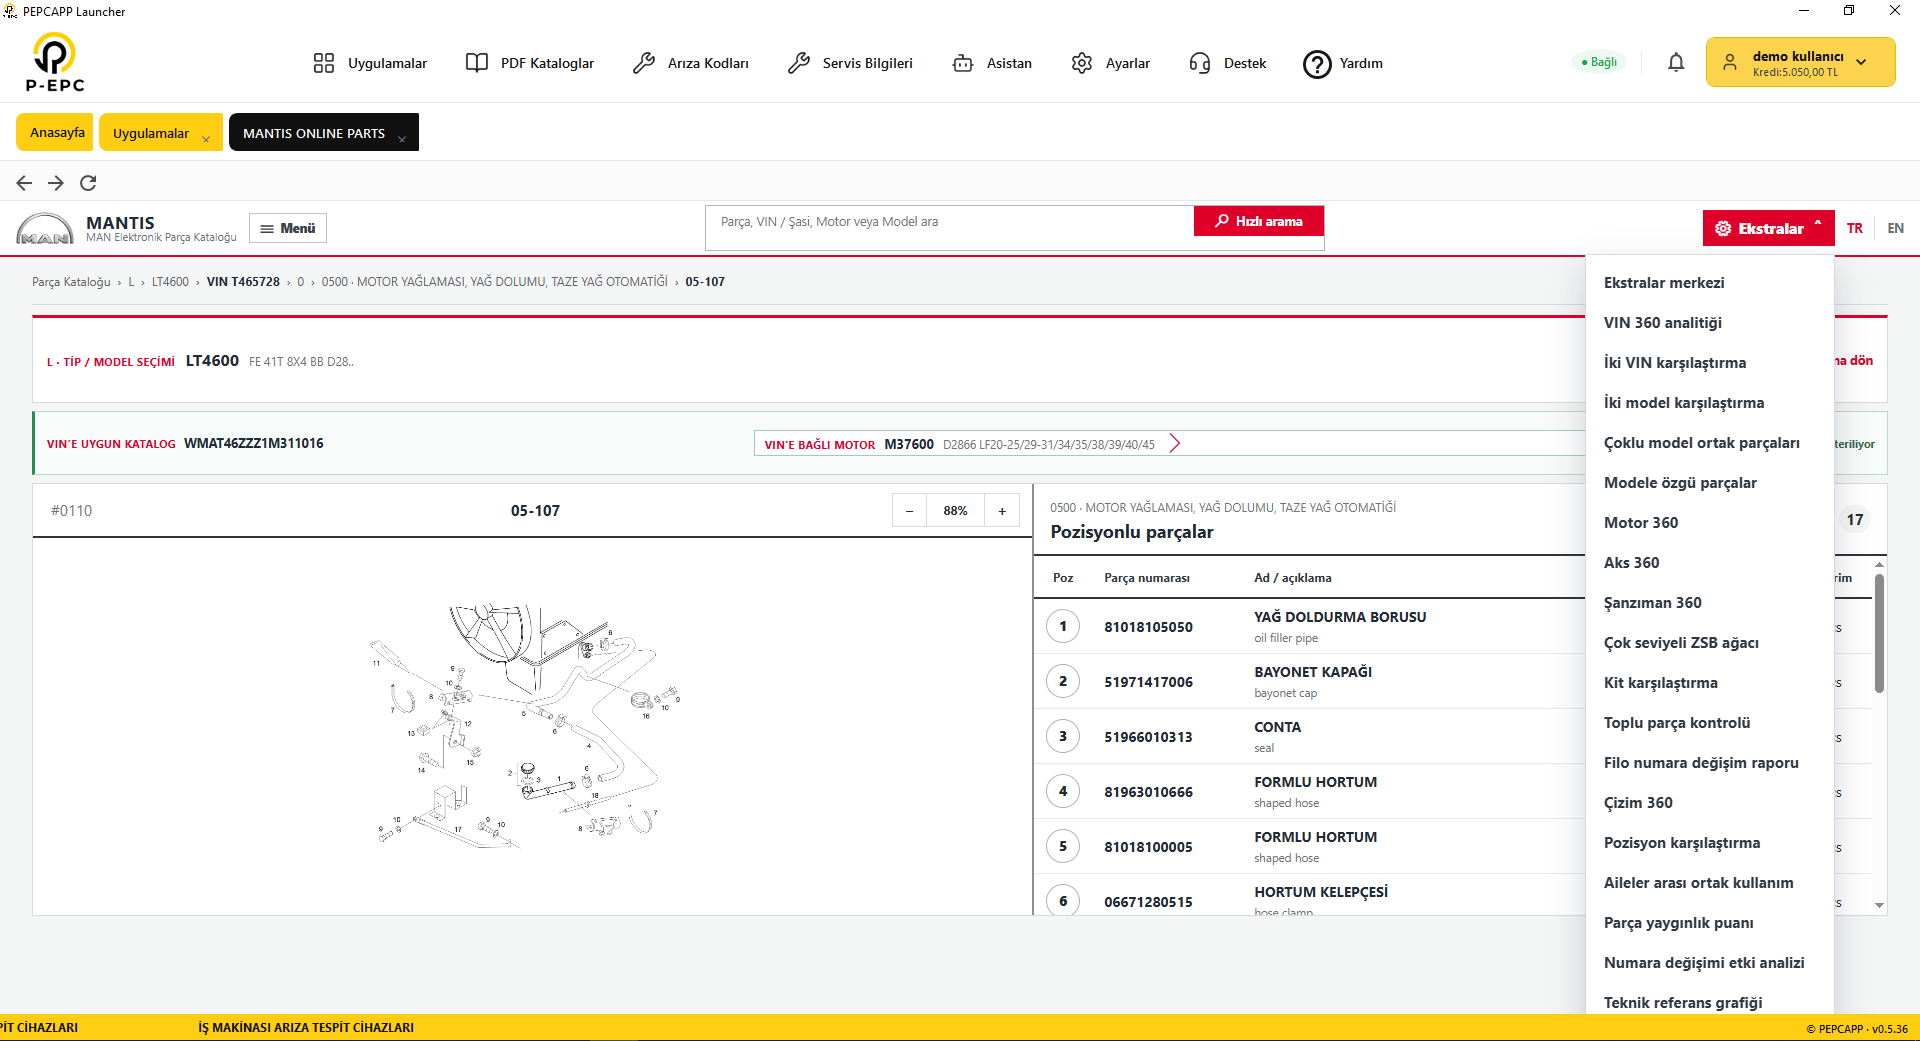The height and width of the screenshot is (1041, 1920).
Task: Open PDF Kataloglar
Action: point(530,63)
